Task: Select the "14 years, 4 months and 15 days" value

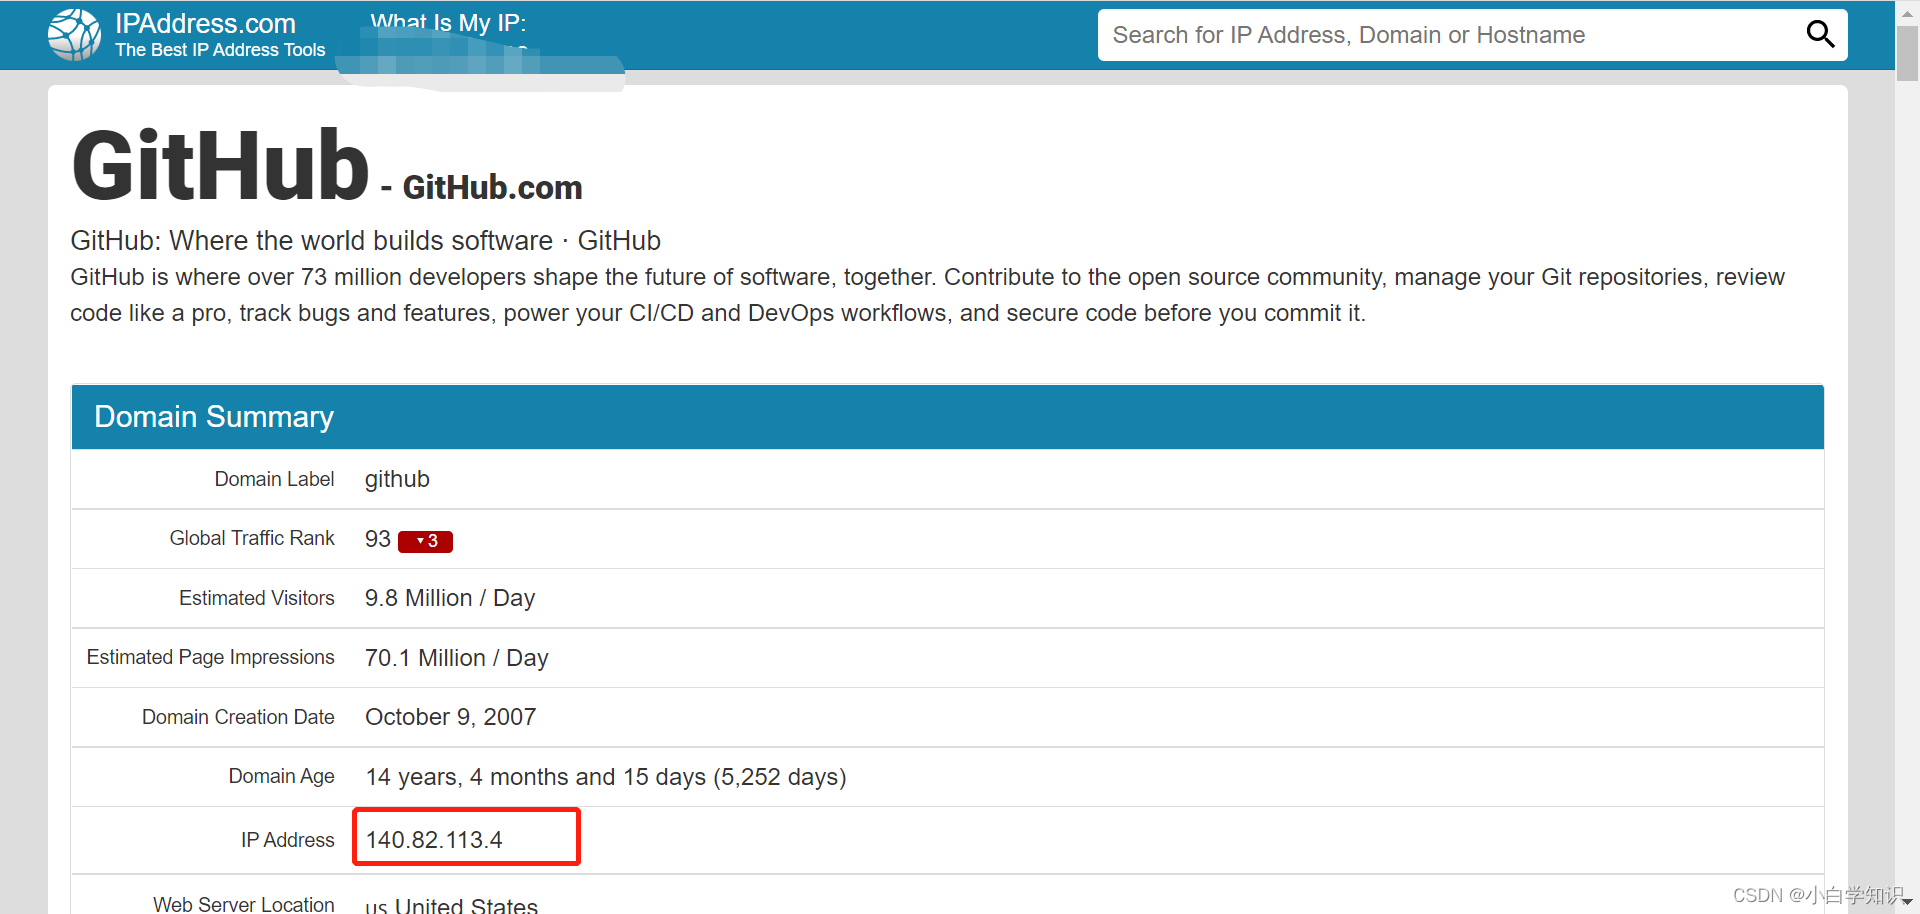Action: (605, 777)
